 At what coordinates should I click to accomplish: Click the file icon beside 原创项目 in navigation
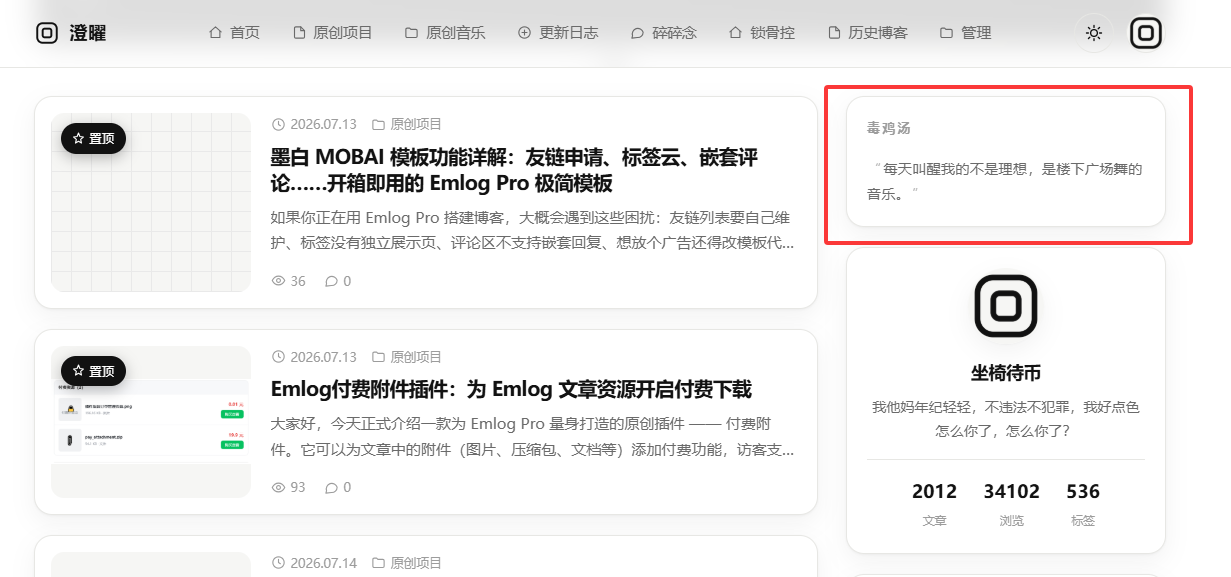[x=299, y=33]
